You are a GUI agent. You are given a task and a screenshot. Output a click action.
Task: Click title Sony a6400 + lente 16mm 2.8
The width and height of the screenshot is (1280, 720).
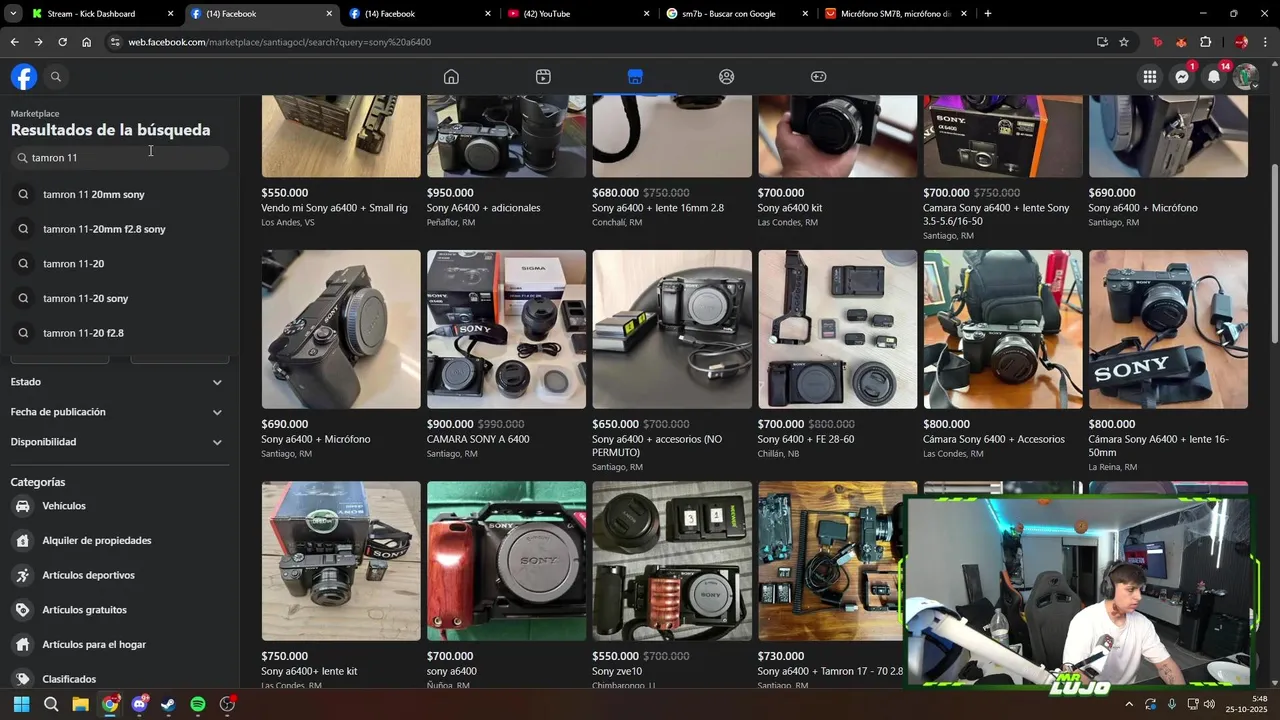(658, 208)
